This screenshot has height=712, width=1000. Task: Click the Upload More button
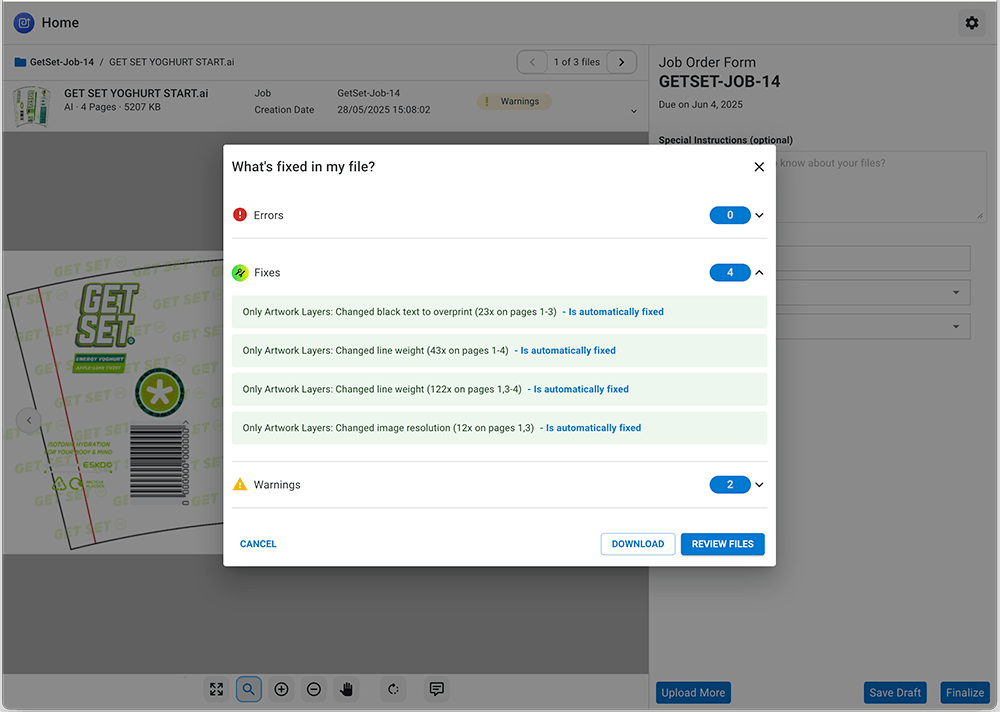[x=693, y=693]
